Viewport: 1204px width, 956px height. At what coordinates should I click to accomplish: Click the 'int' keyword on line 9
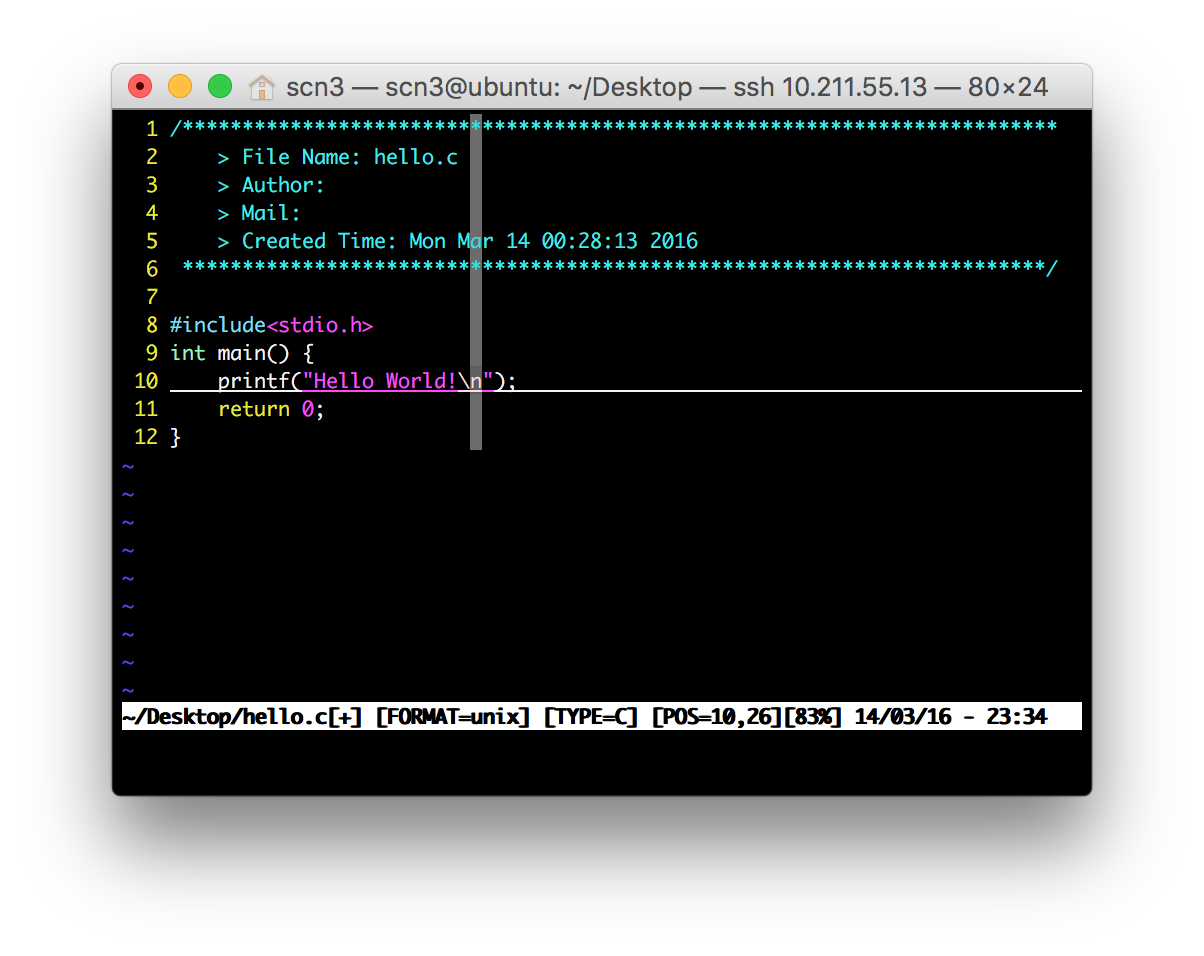click(188, 353)
